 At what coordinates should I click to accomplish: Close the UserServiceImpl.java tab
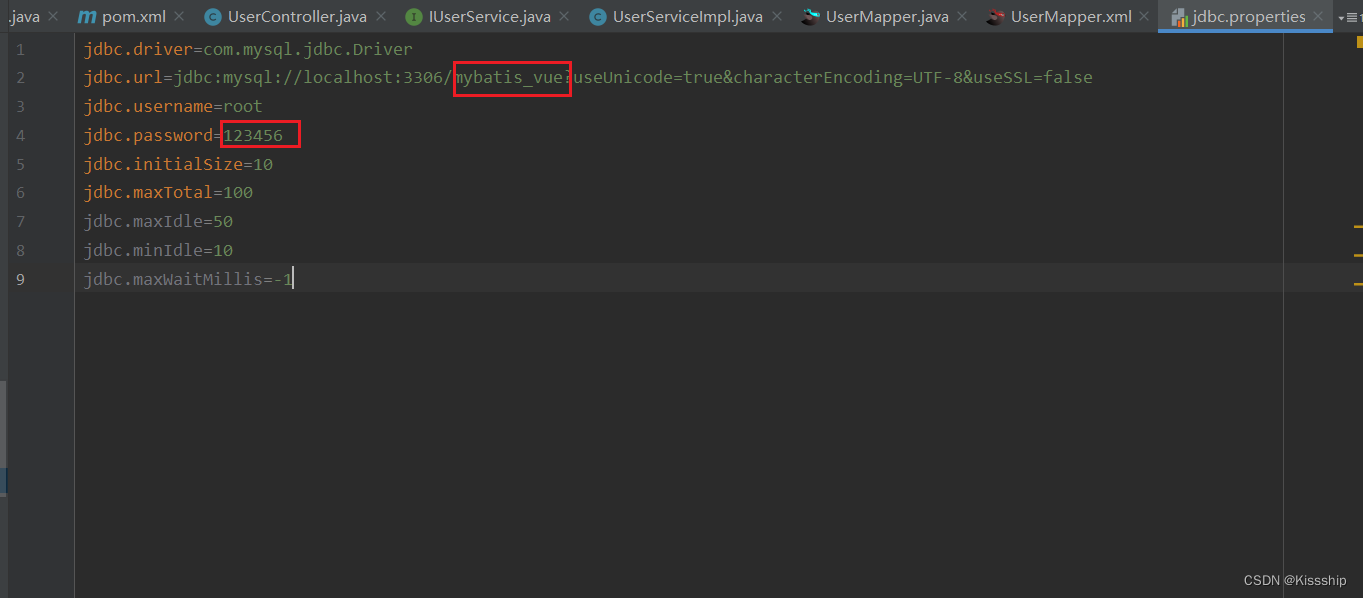776,17
